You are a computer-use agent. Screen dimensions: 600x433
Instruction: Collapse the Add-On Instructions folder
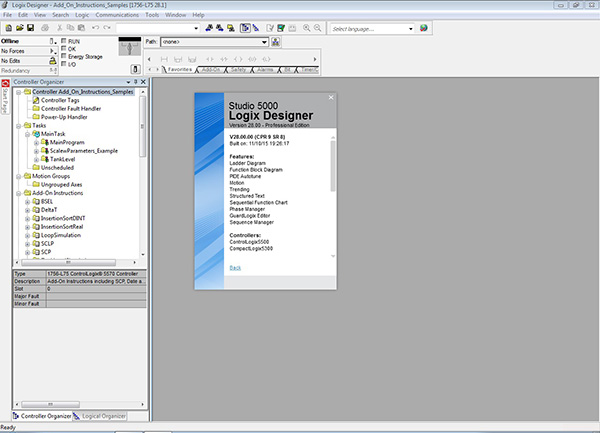[x=18, y=193]
